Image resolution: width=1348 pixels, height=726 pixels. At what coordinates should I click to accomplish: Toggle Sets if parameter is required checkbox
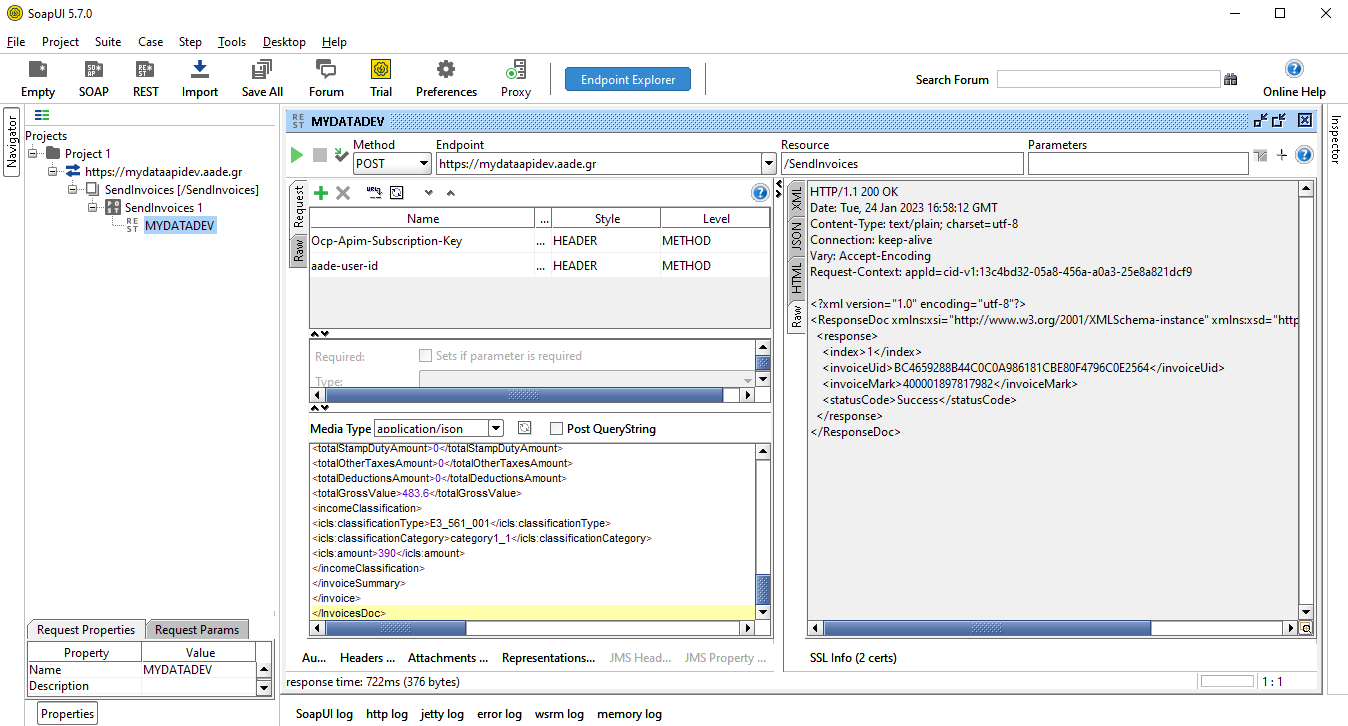[425, 356]
